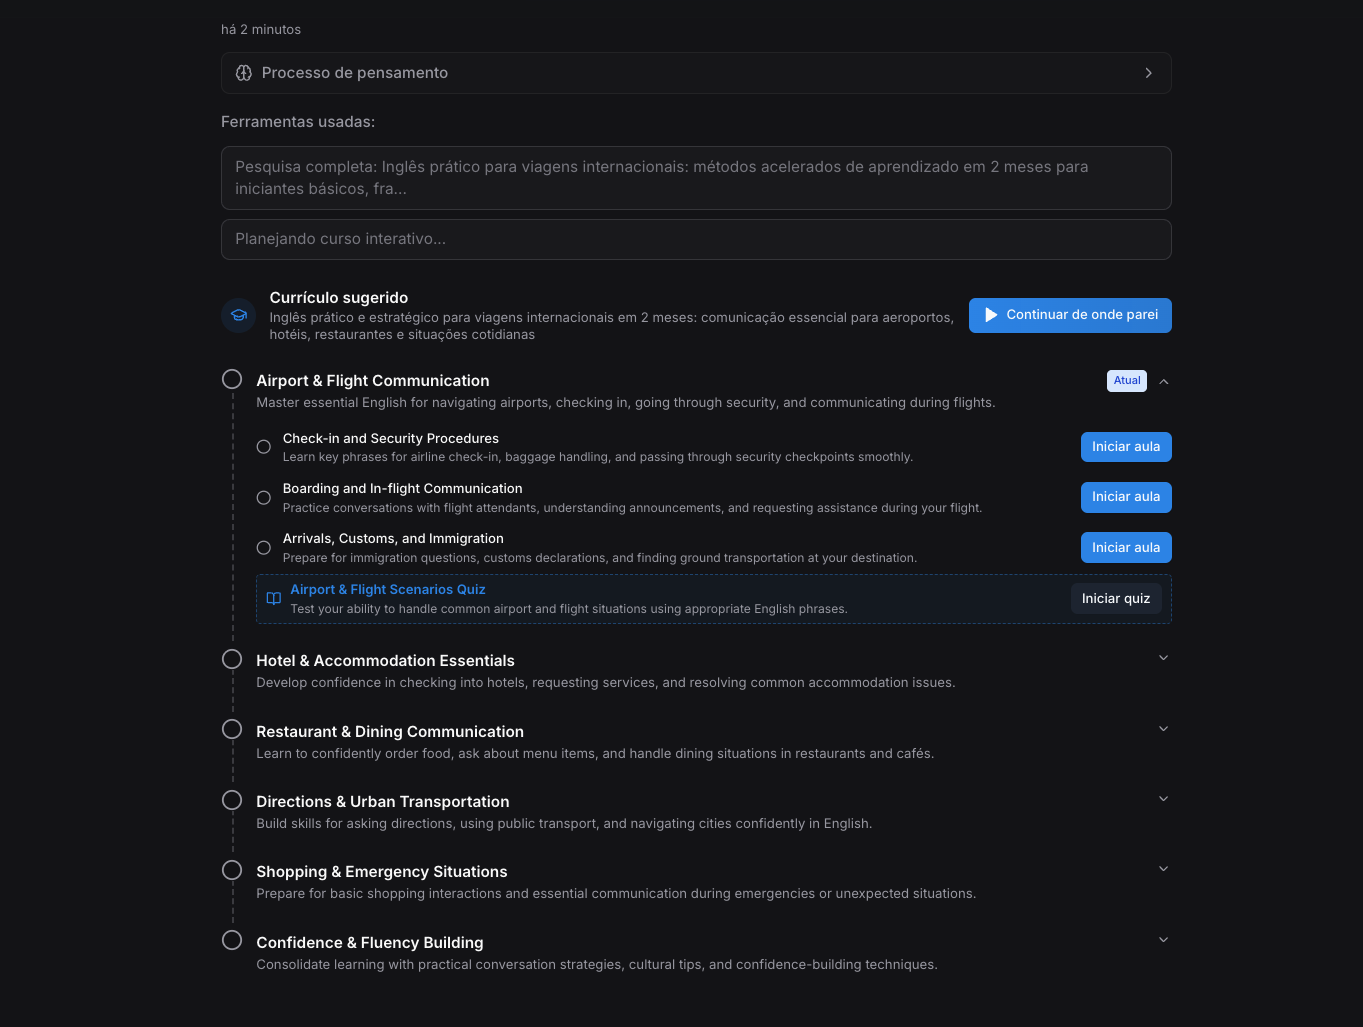
Task: Expand Directions & Urban Transportation module
Action: (1163, 798)
